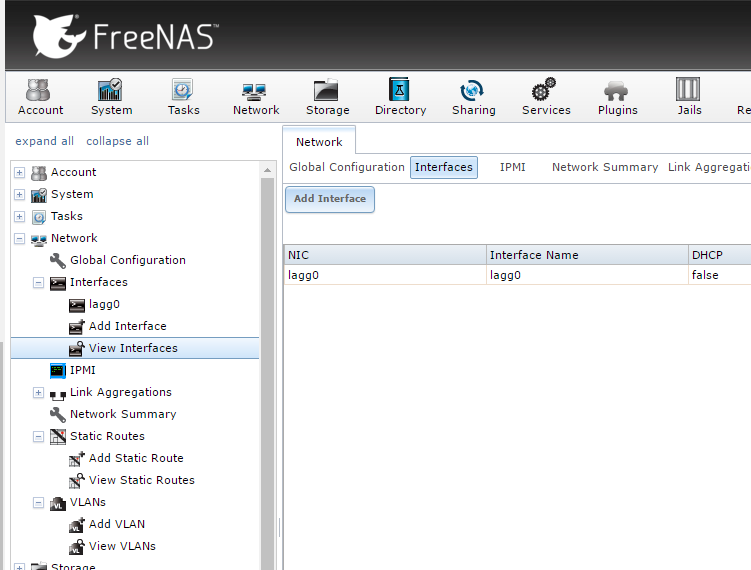This screenshot has height=570, width=751.
Task: Click the expand all link
Action: coord(44,141)
